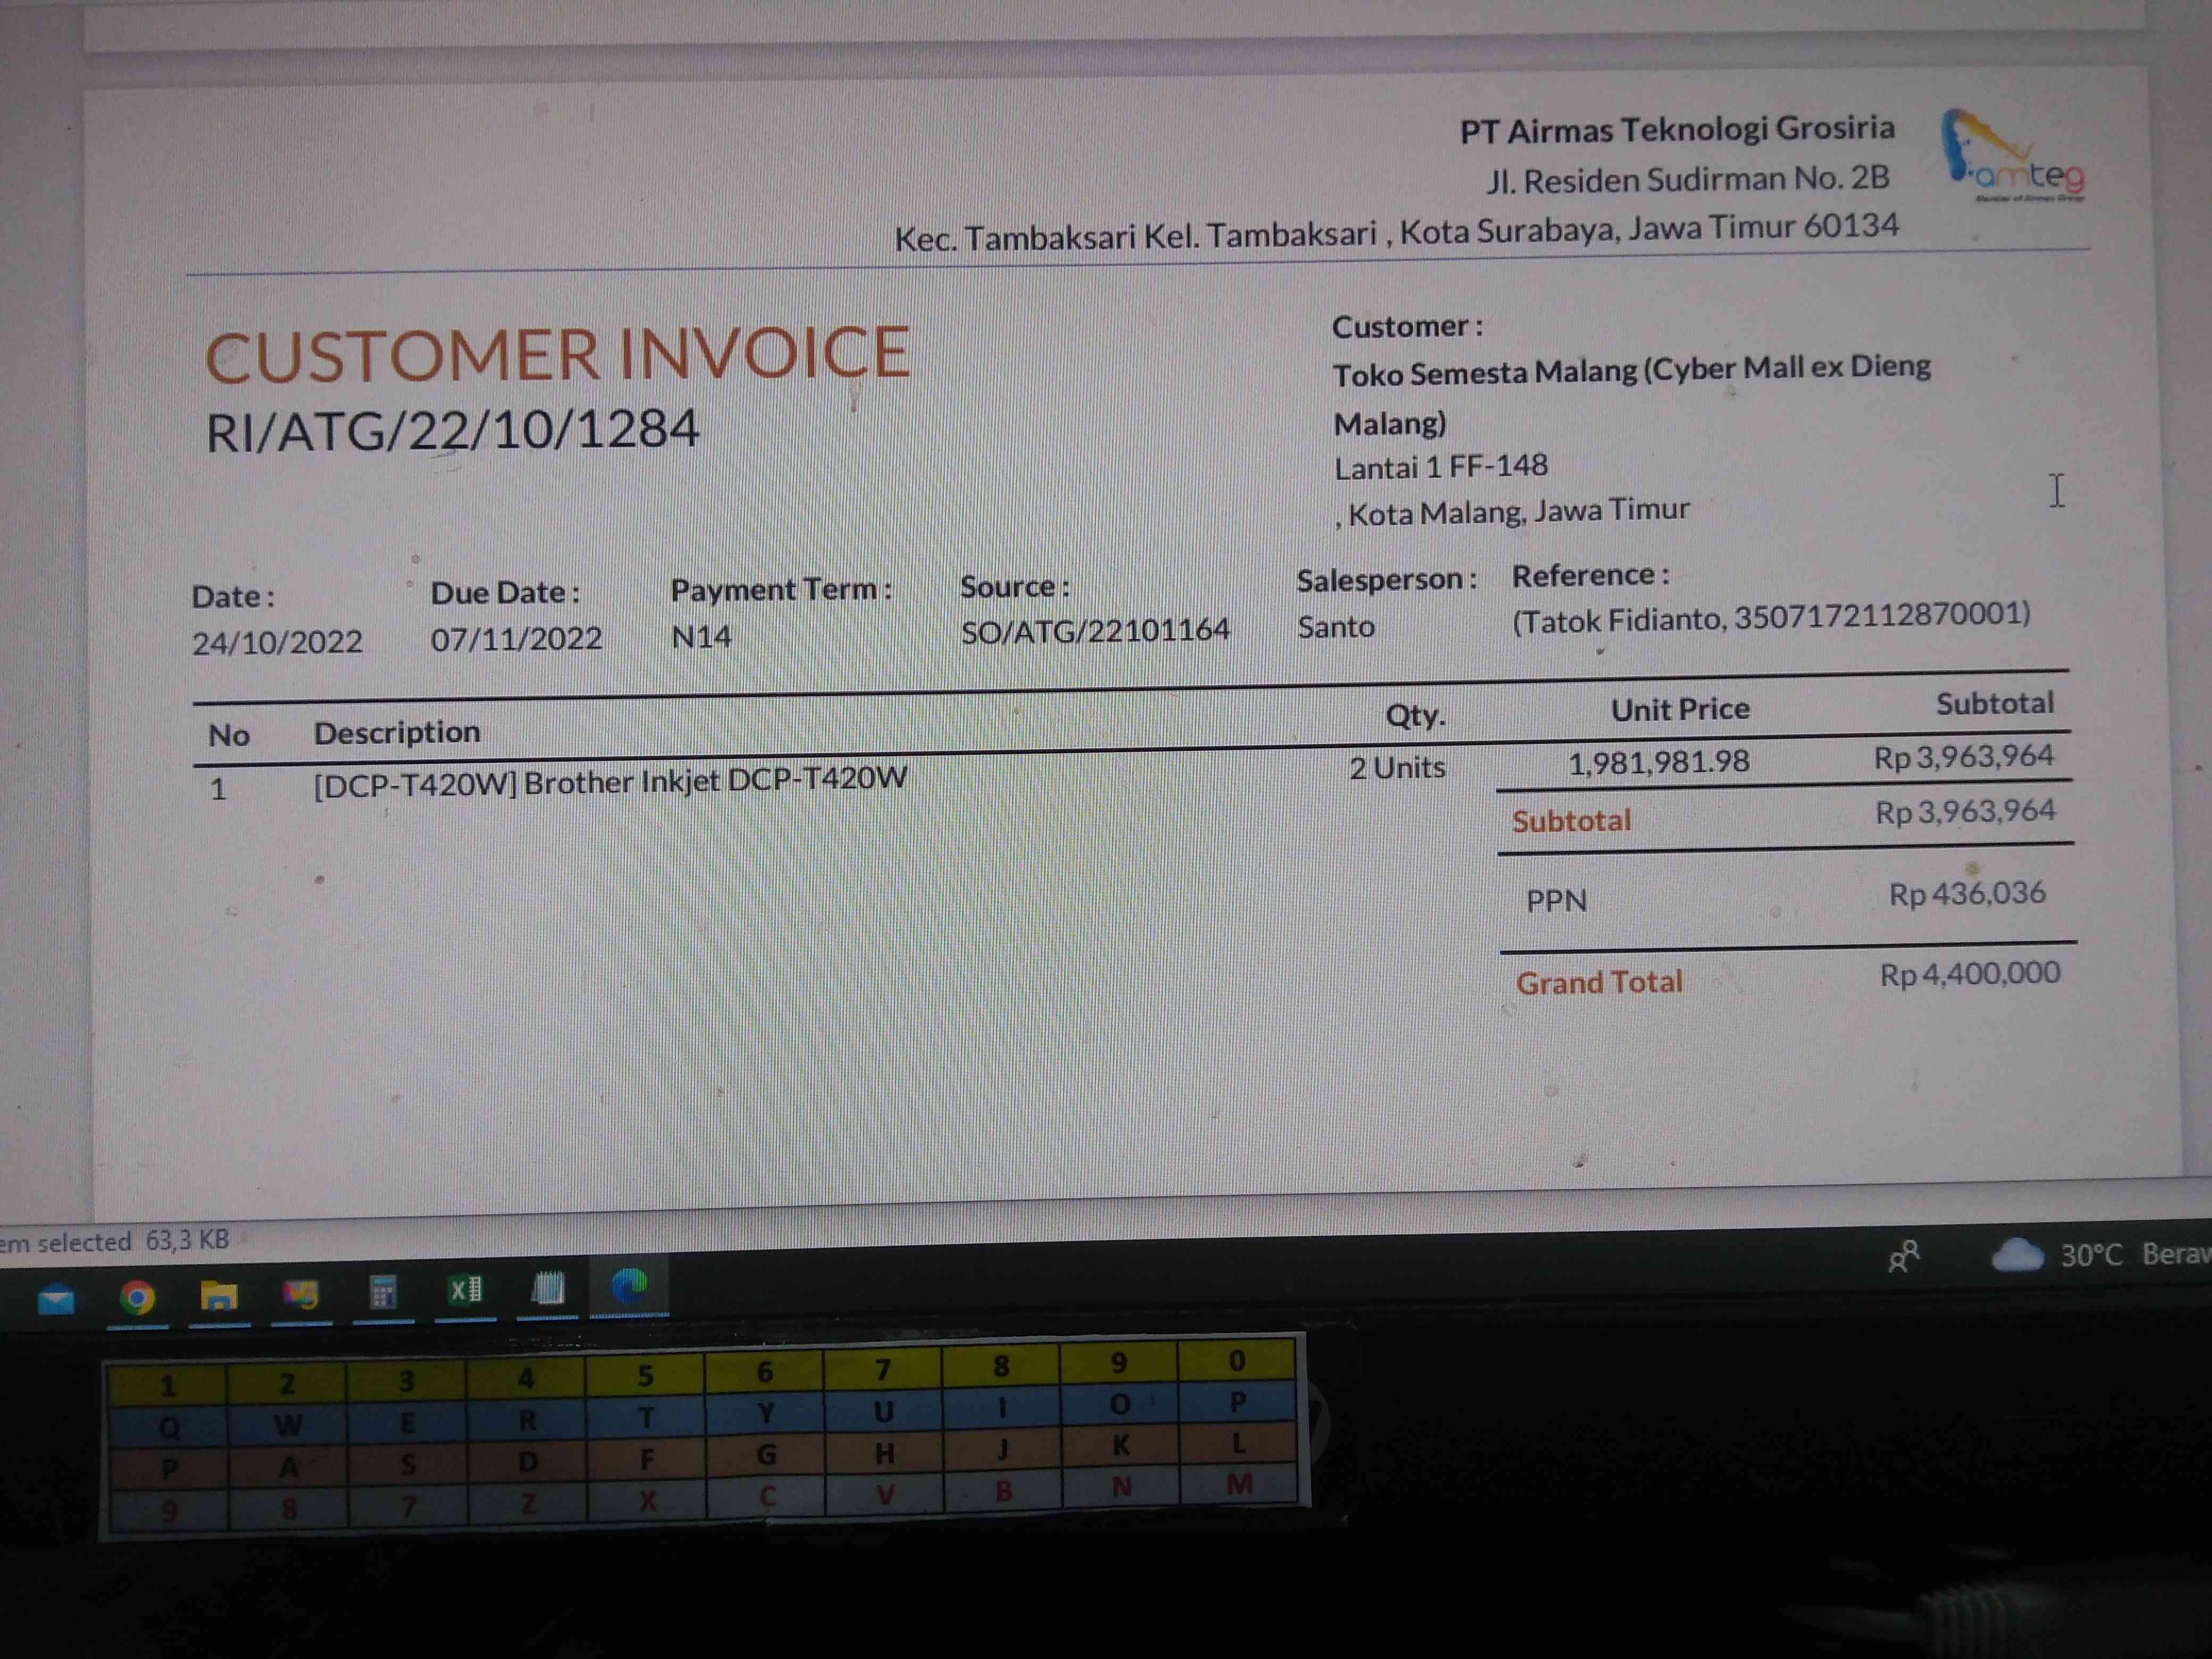Select invoice number RI/ATG/22/10/1284
The image size is (2212, 1659).
[452, 431]
